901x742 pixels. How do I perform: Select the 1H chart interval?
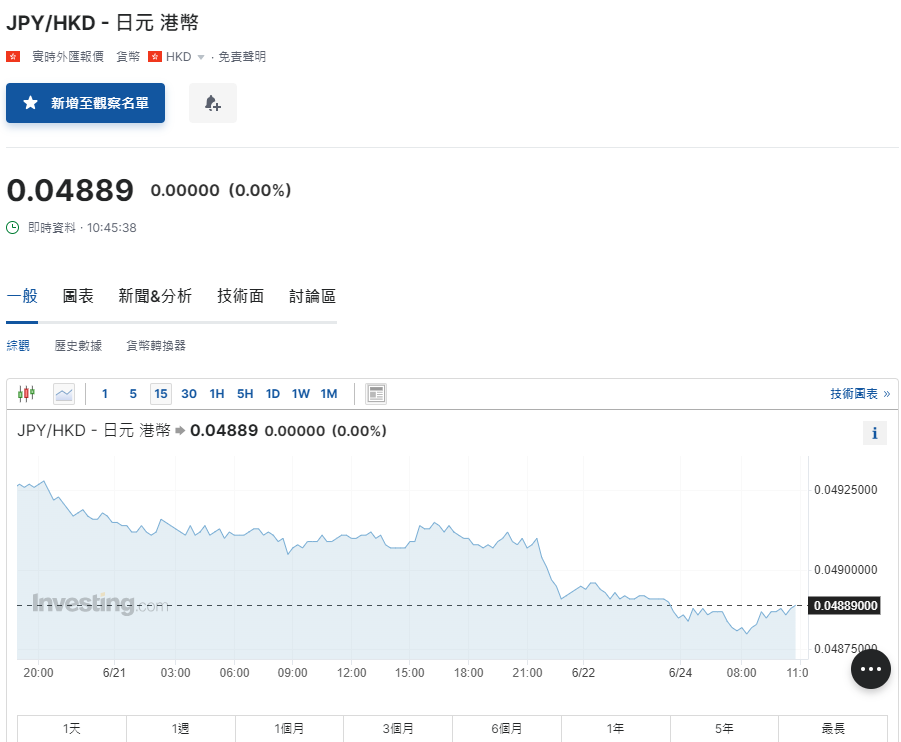click(217, 394)
